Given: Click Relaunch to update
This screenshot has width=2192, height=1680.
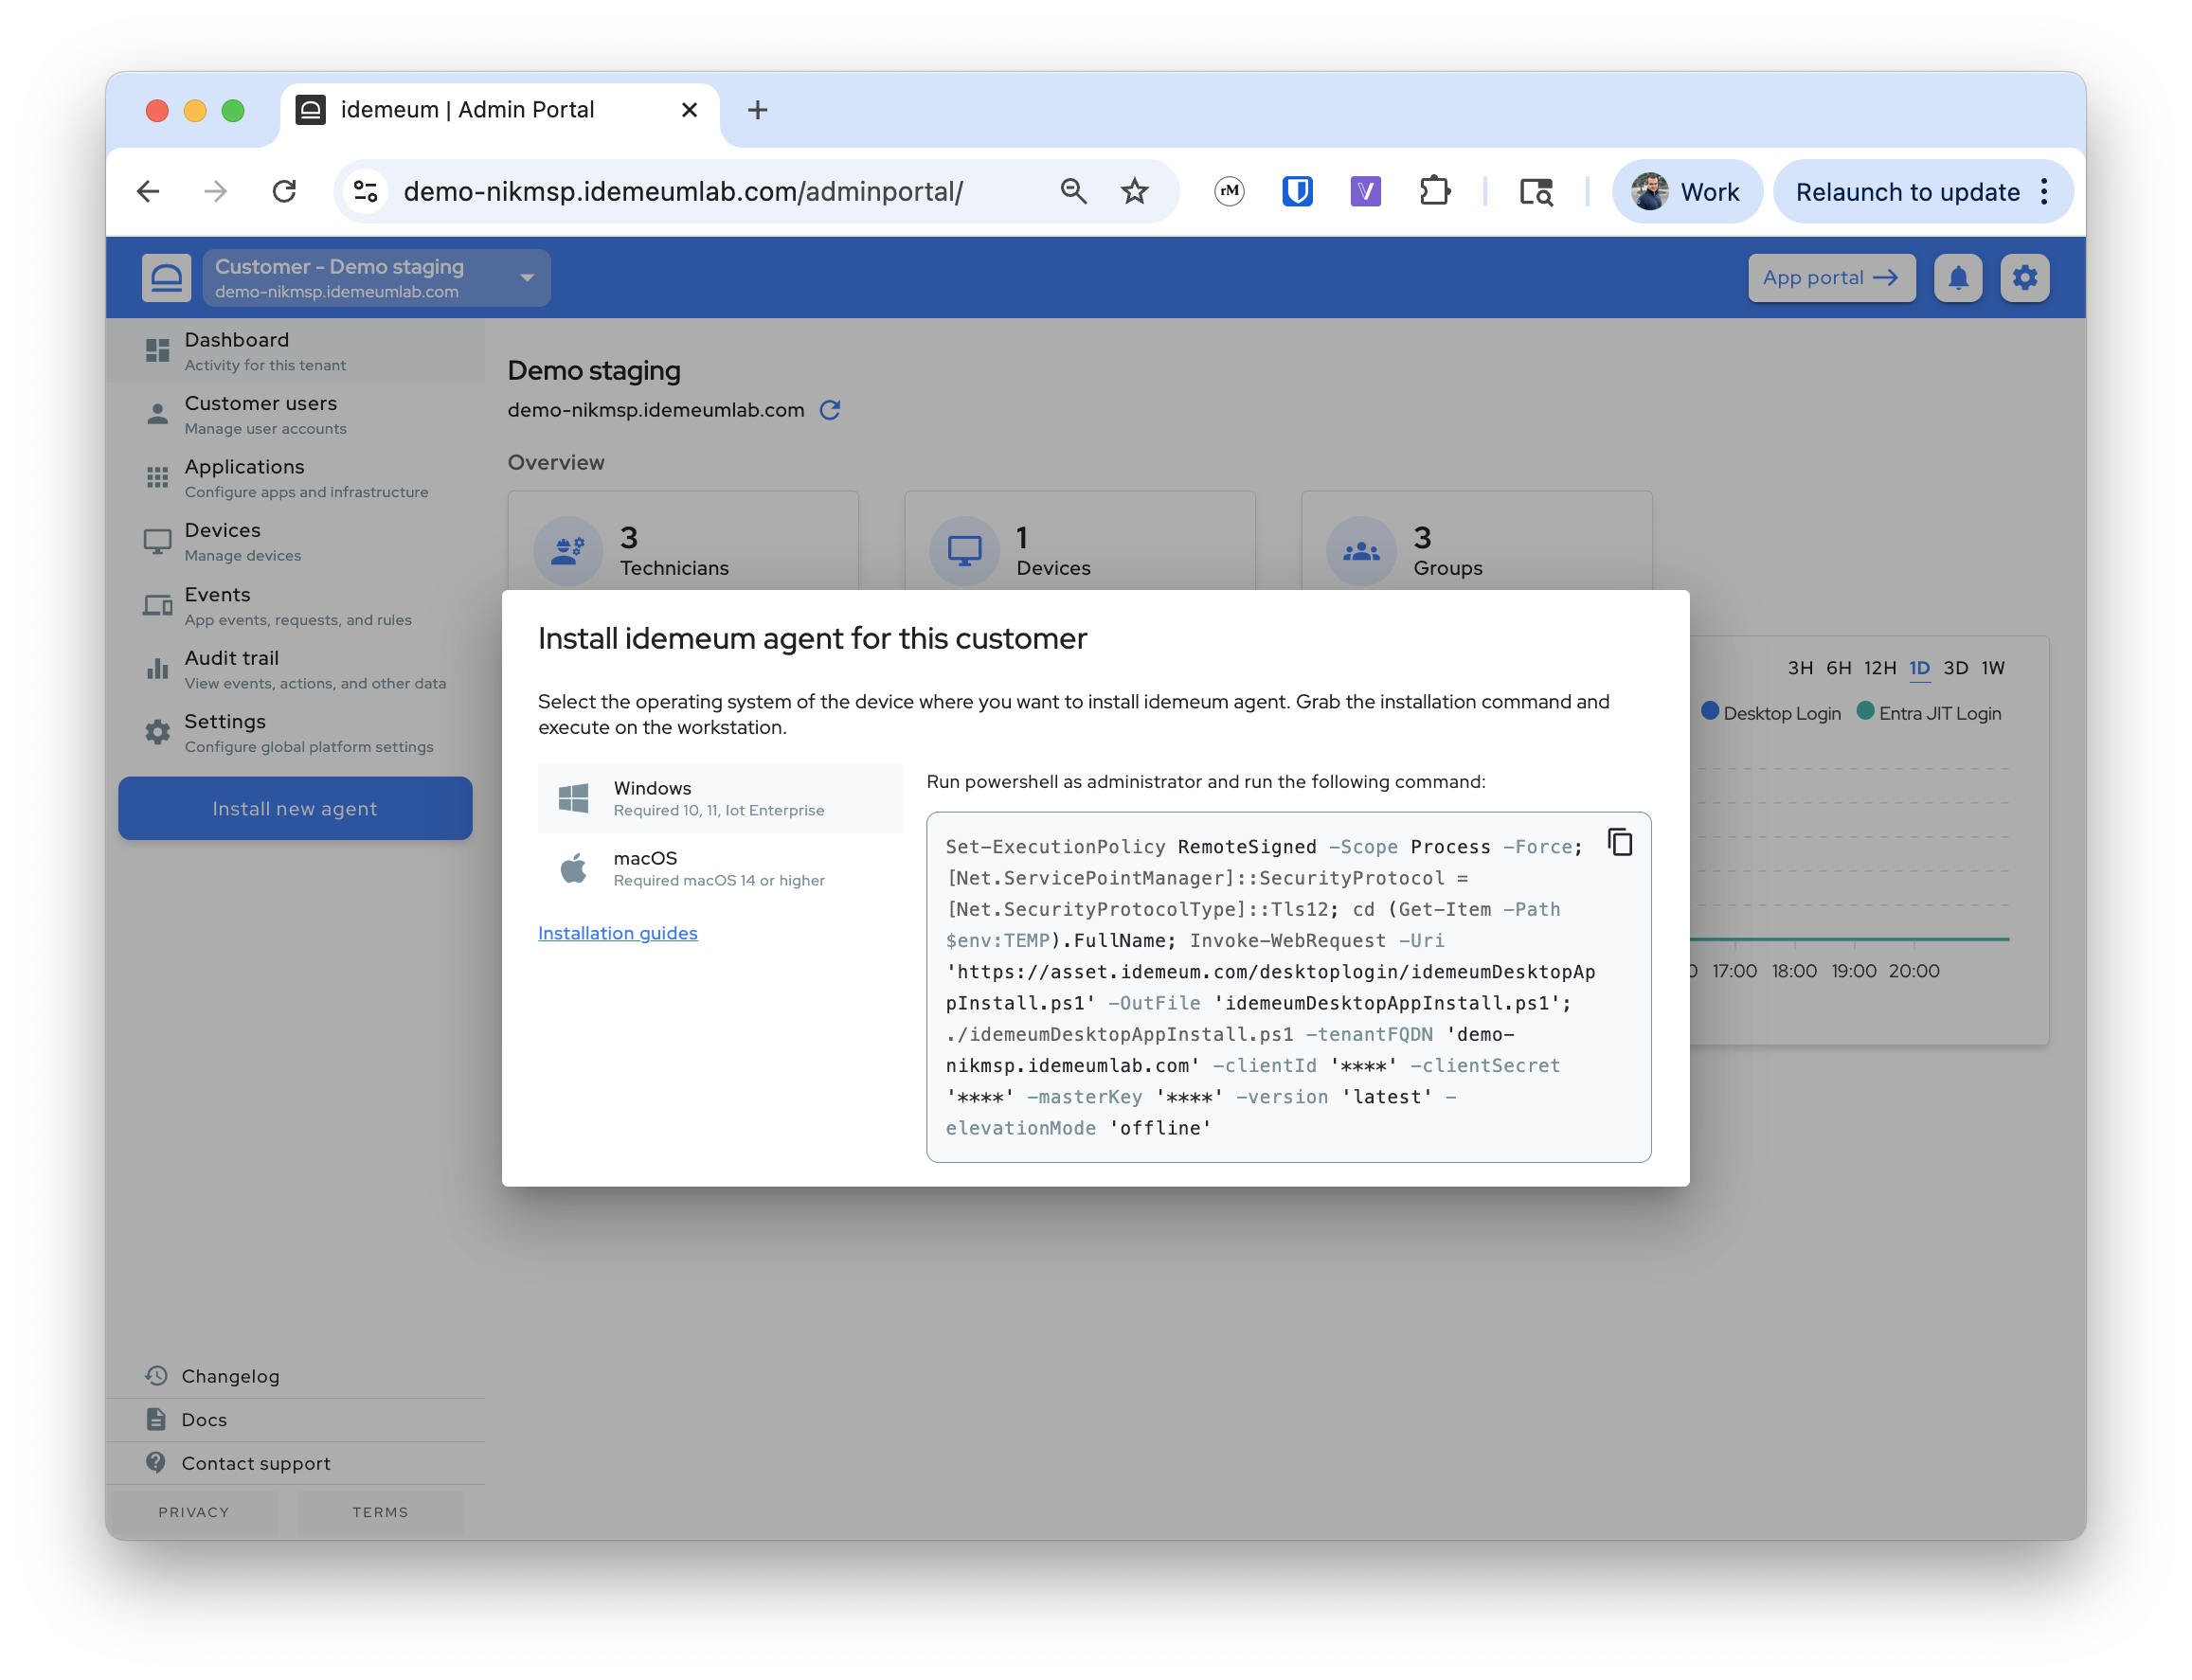Looking at the screenshot, I should click(1907, 191).
